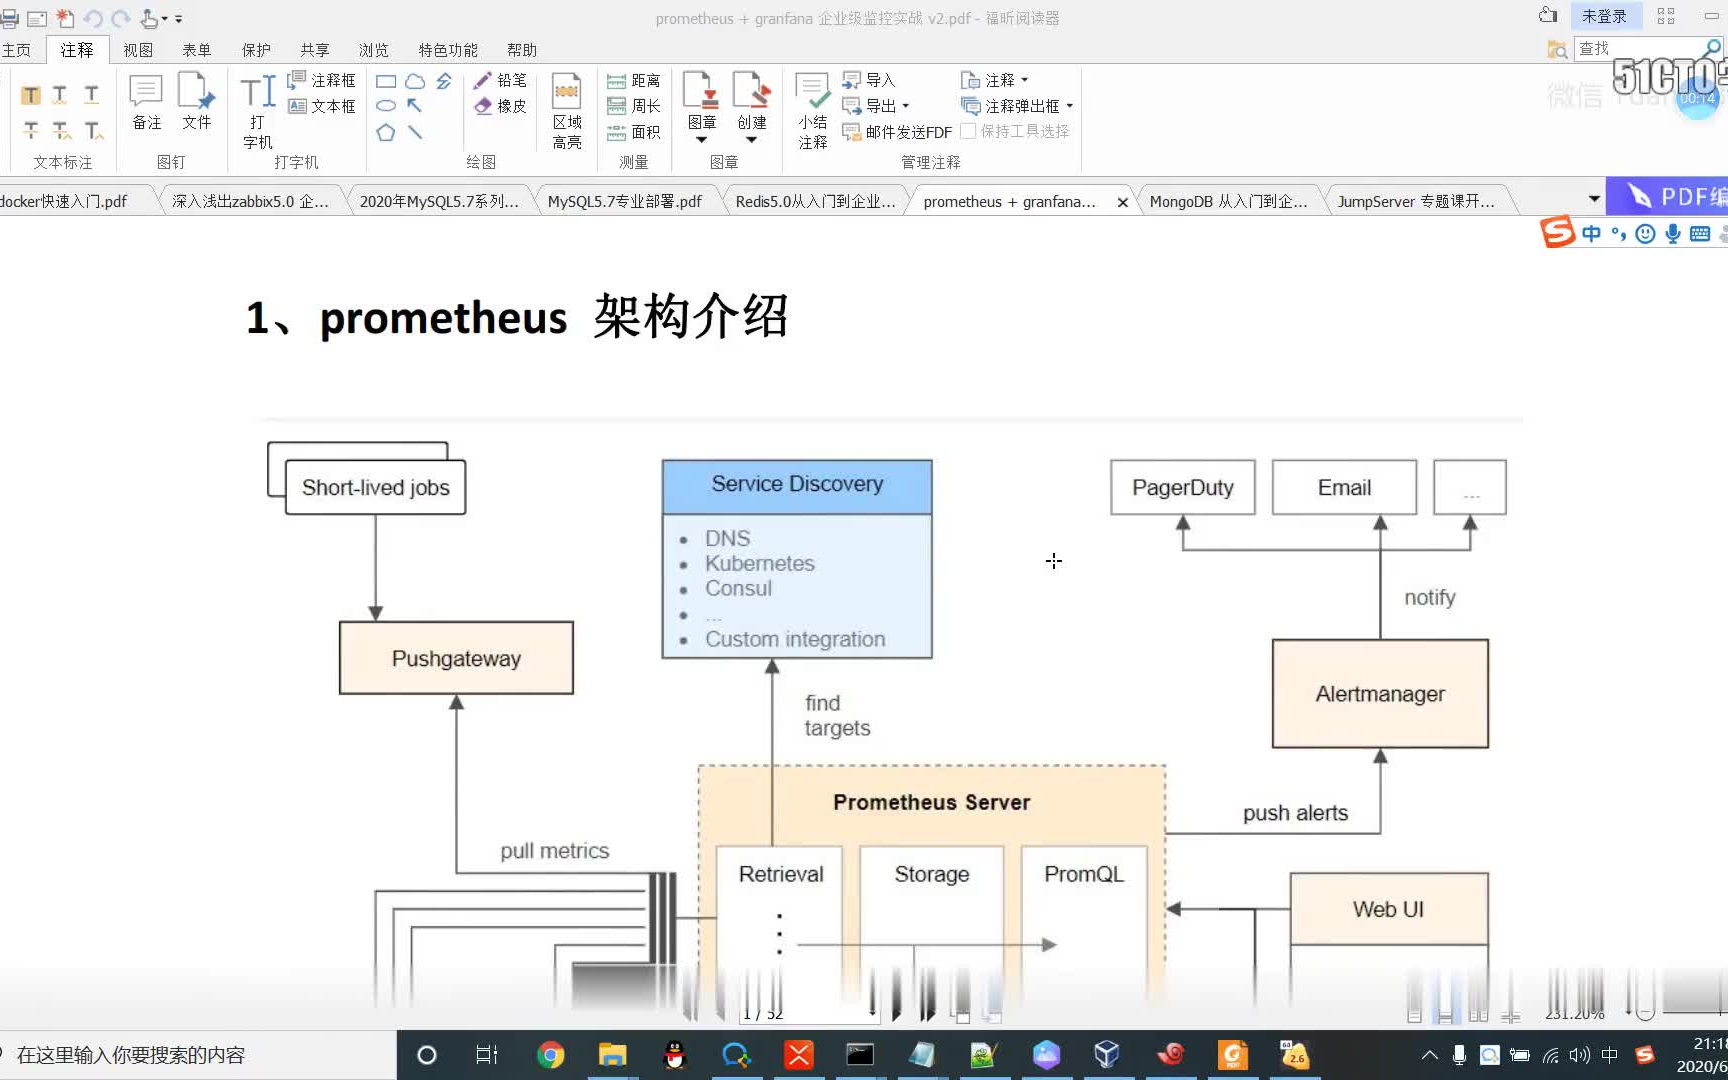Choose the perimeter measure tool 周长
Viewport: 1728px width, 1080px height.
click(x=634, y=106)
